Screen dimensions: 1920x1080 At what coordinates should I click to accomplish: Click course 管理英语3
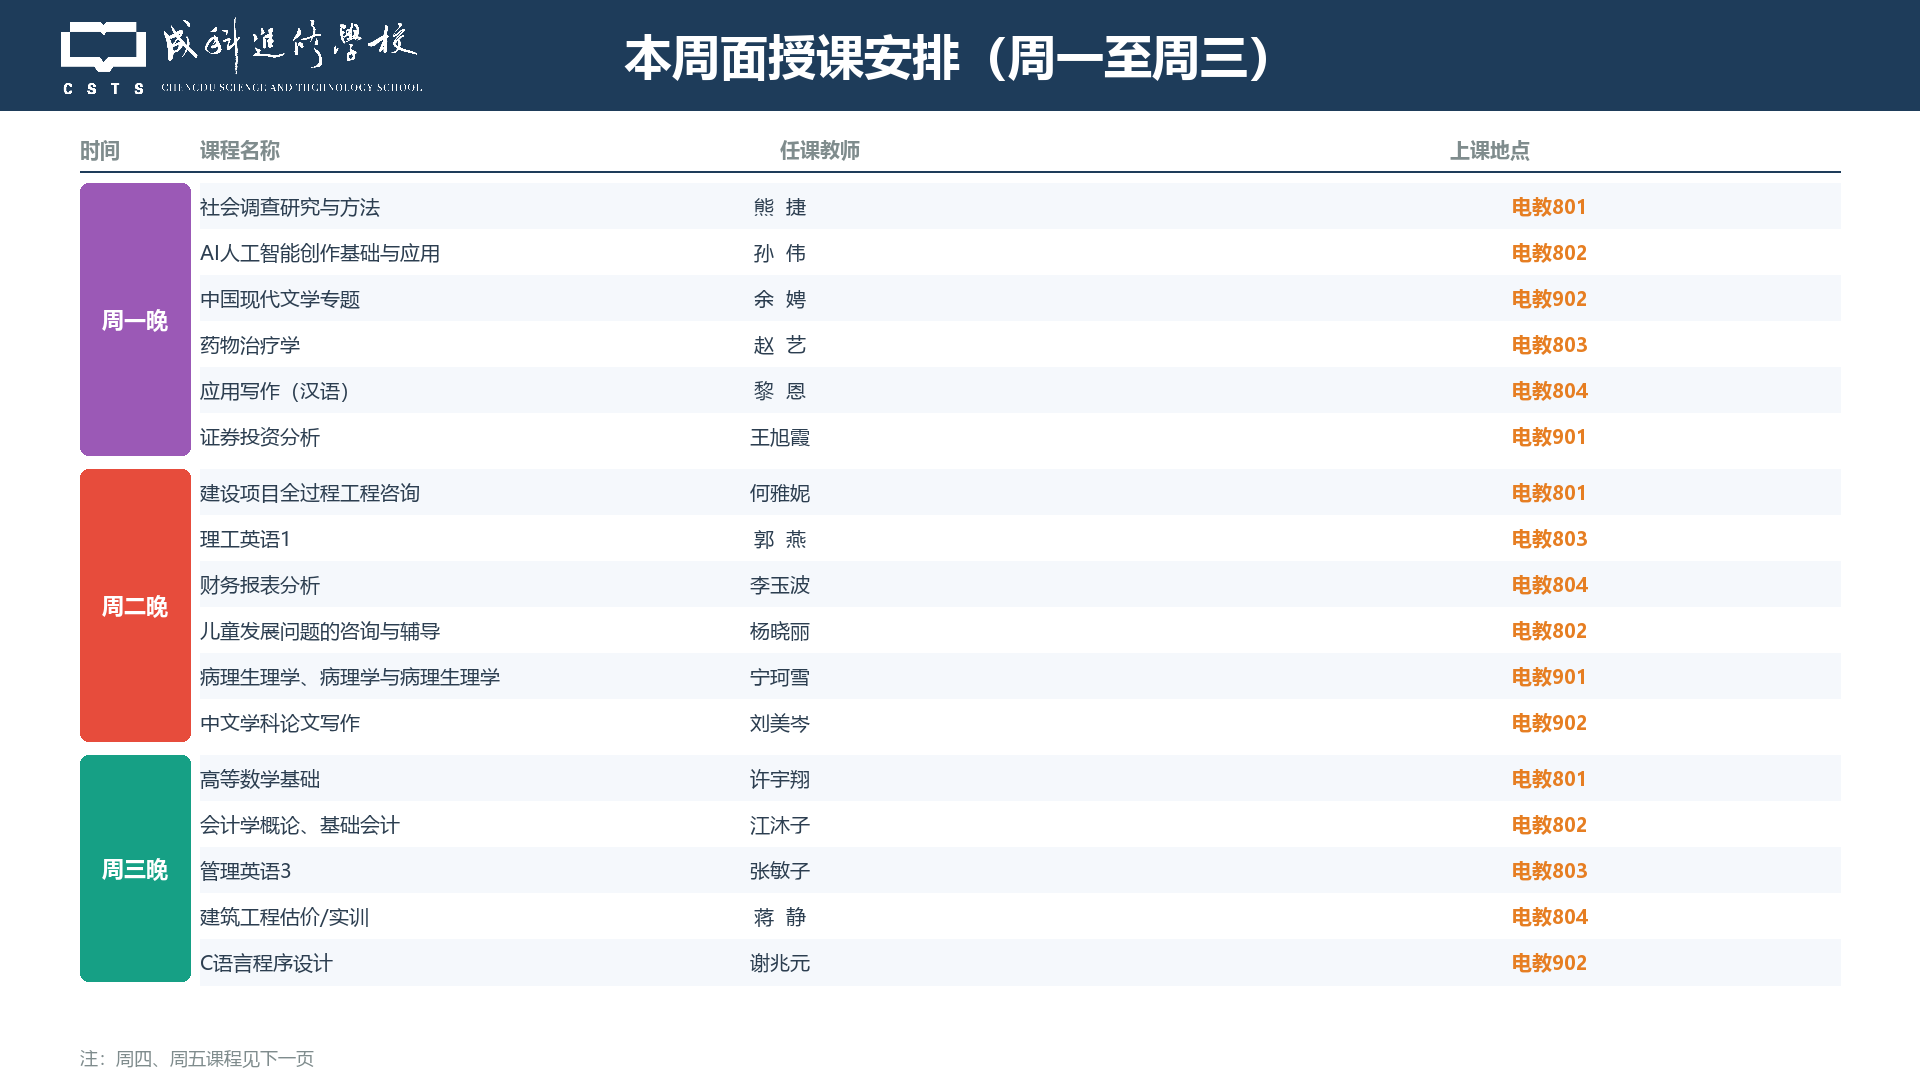click(245, 871)
